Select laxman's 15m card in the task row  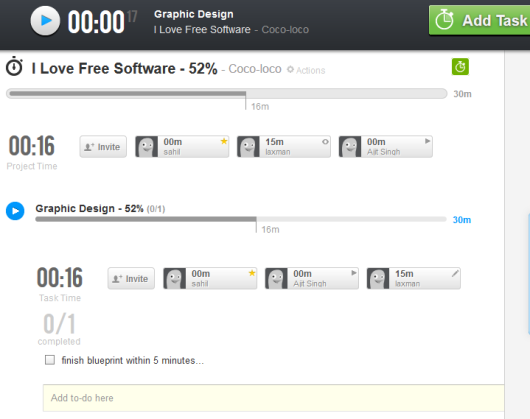click(413, 278)
